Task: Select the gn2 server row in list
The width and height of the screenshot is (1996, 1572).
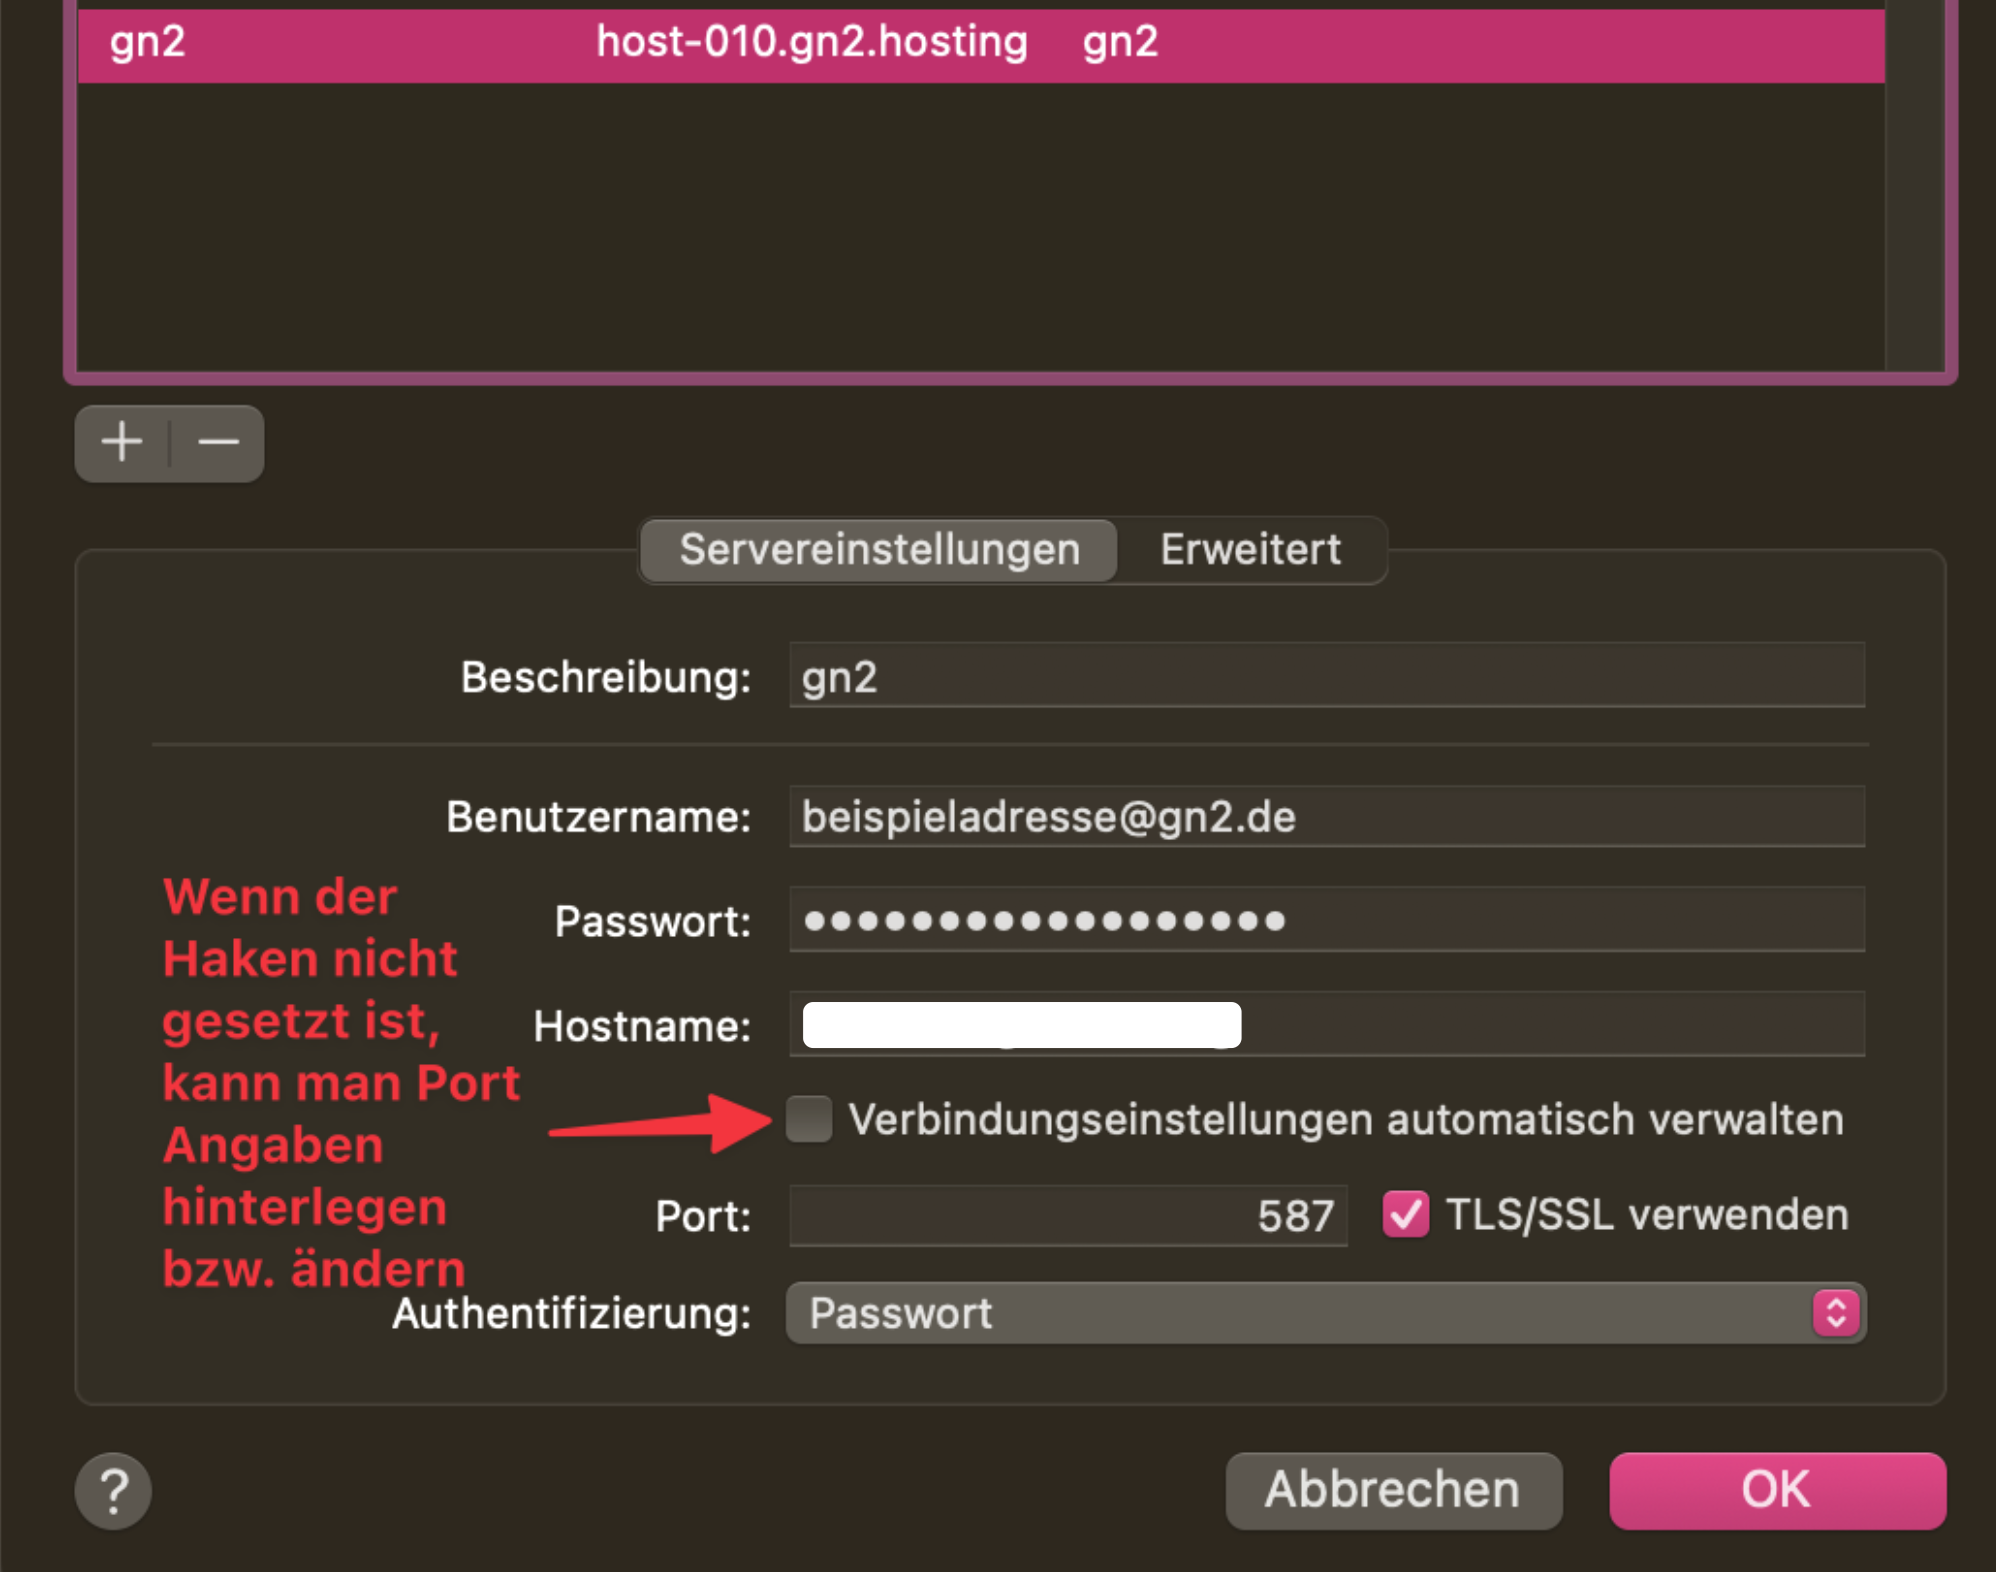Action: 148,43
